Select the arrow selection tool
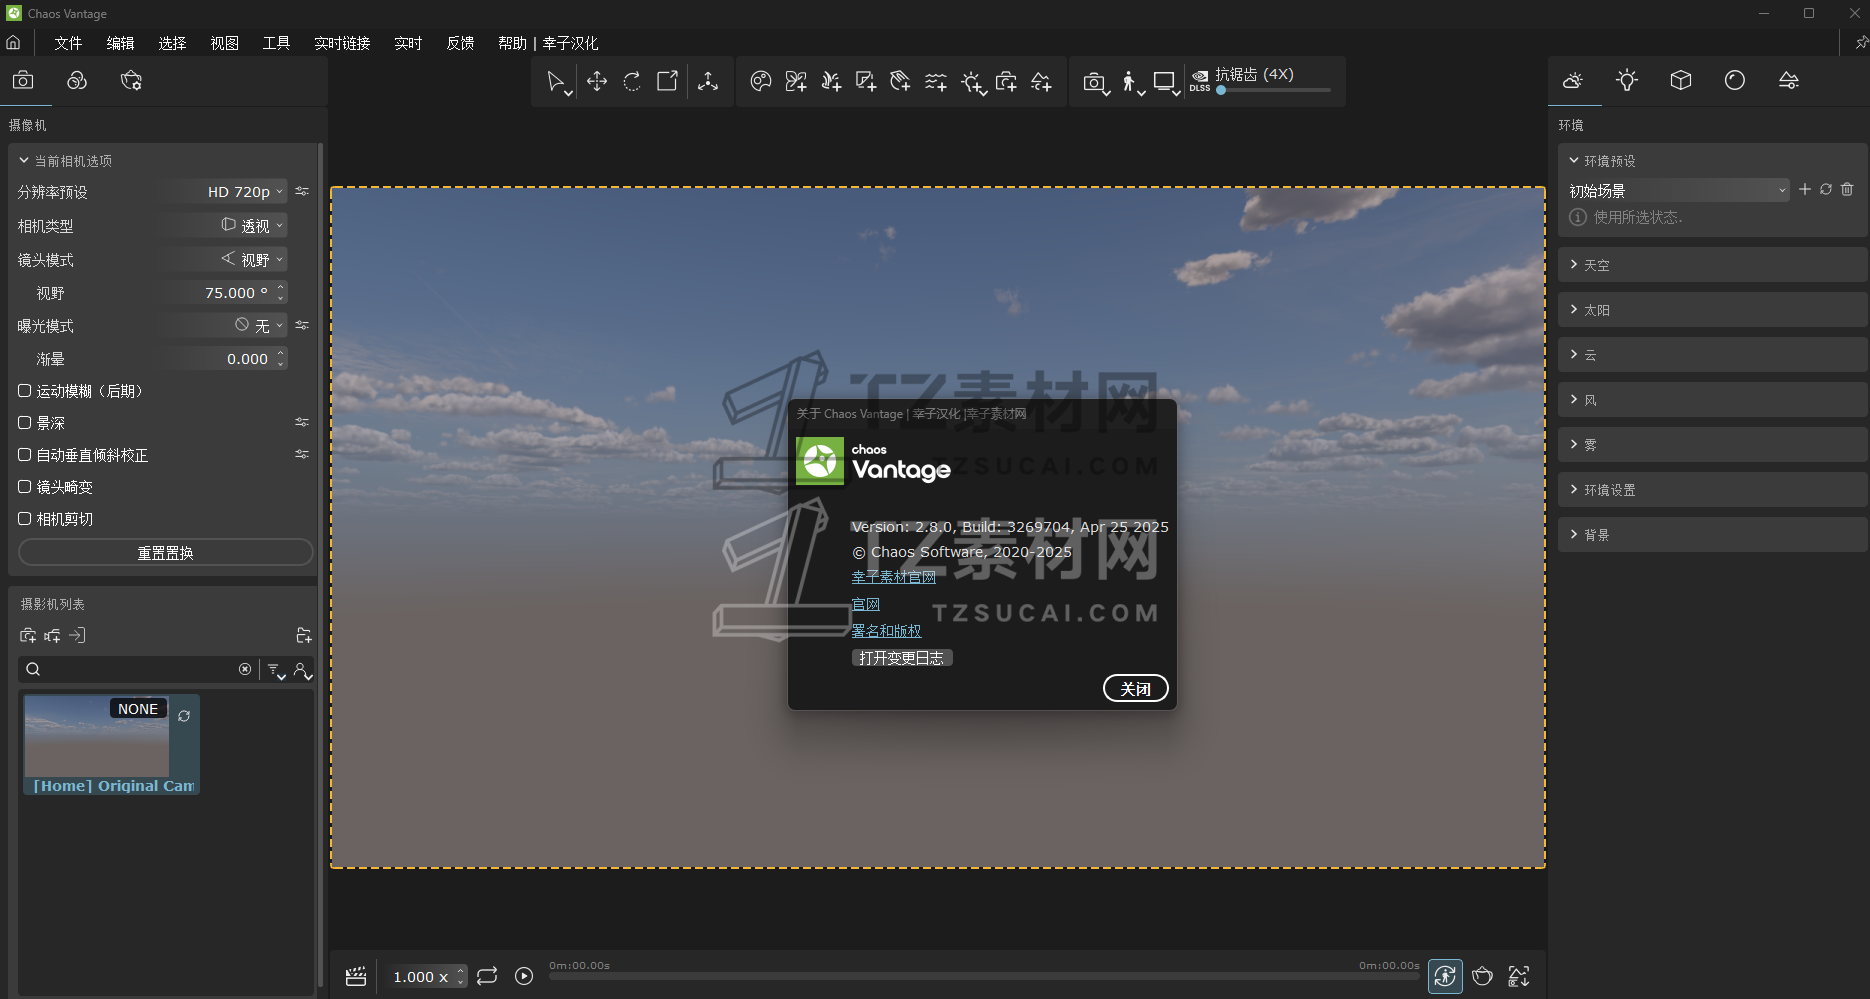 (556, 81)
